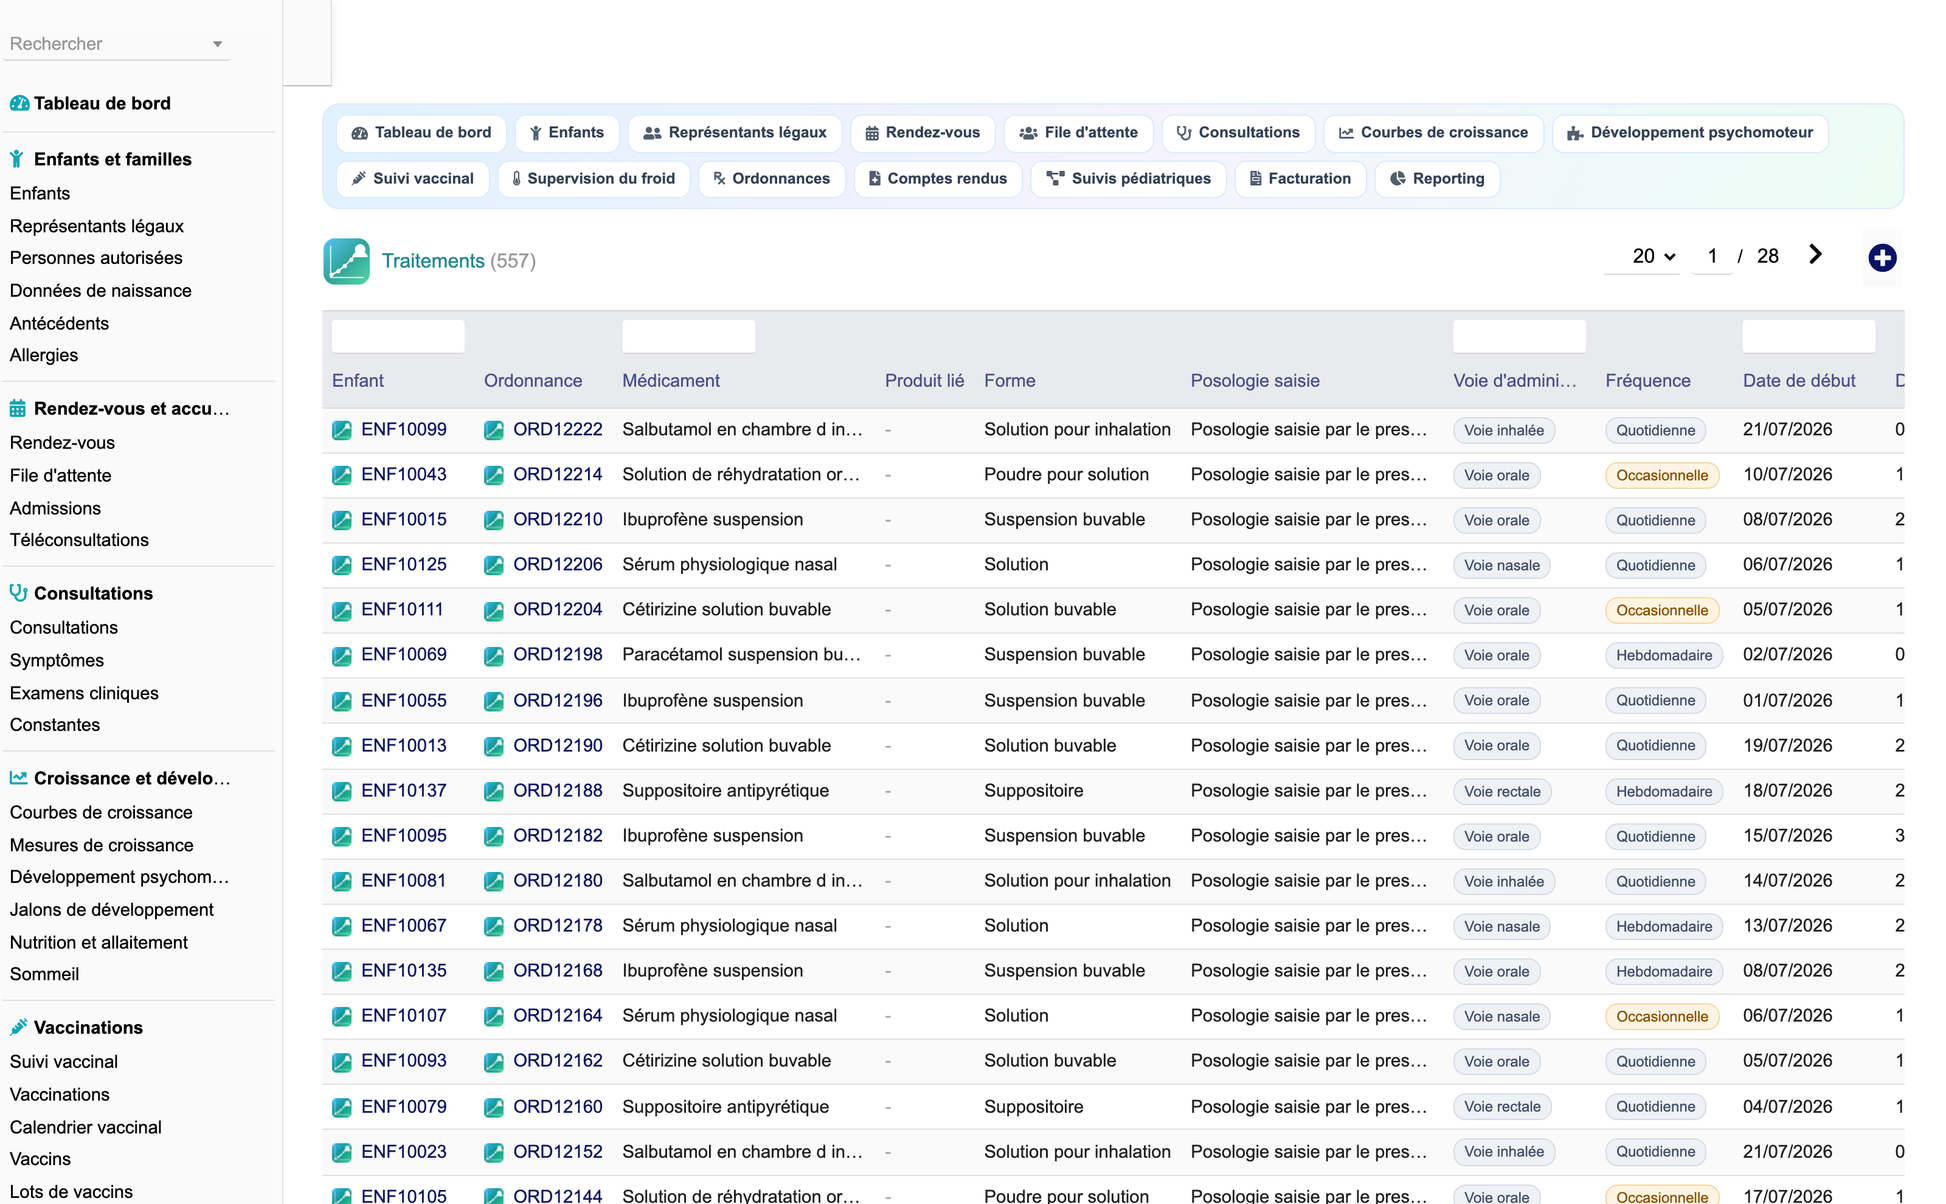The width and height of the screenshot is (1946, 1204).
Task: Open Allergies in the sidebar
Action: (44, 355)
